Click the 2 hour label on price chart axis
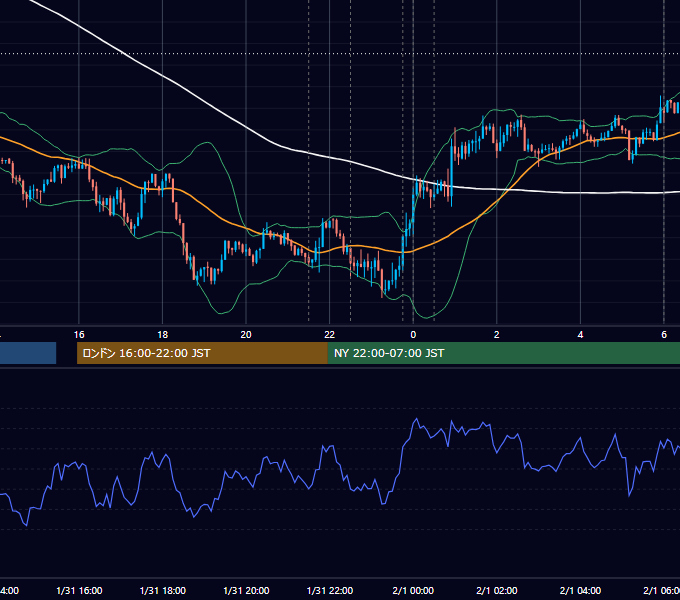The width and height of the screenshot is (680, 600). 497,335
